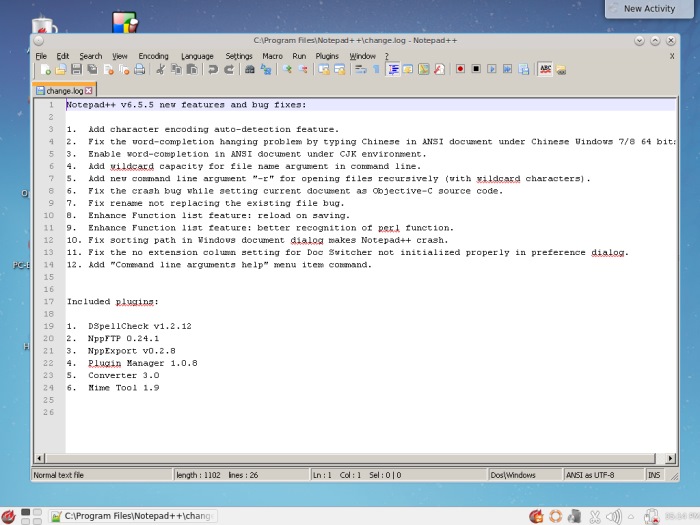Create a new document with the New icon
The width and height of the screenshot is (700, 525).
click(45, 69)
